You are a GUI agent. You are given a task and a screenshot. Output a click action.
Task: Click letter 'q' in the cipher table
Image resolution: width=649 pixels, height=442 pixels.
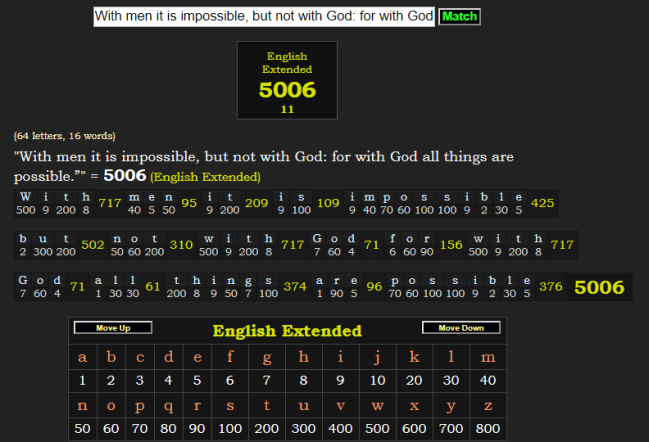(x=168, y=406)
